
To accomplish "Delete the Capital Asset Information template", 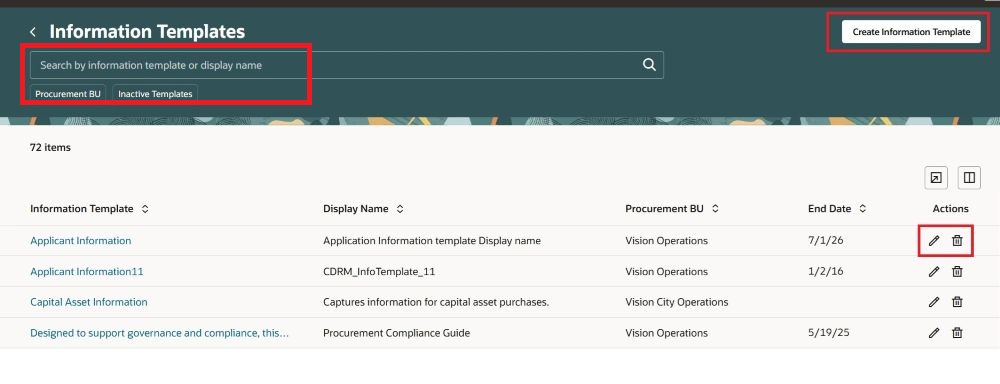I will pyautogui.click(x=957, y=302).
